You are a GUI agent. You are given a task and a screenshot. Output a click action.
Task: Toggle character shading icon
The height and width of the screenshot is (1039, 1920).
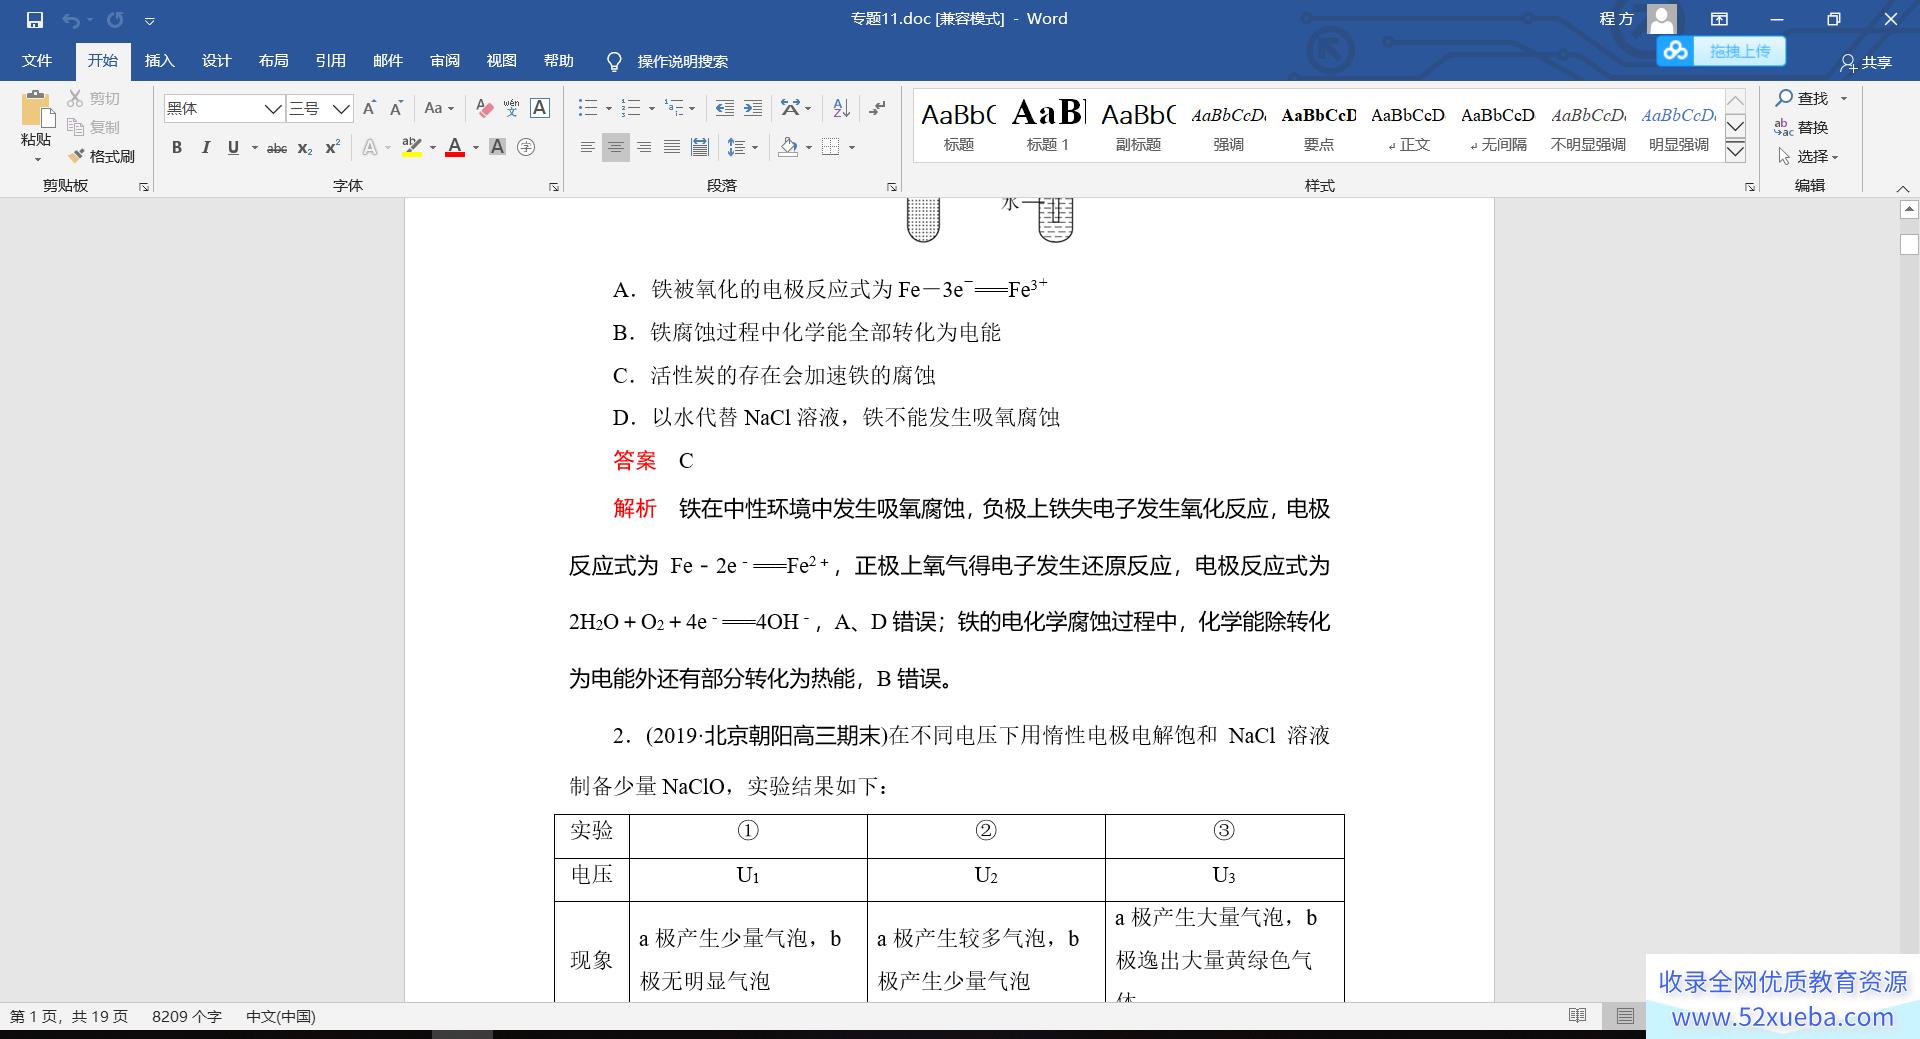tap(497, 147)
